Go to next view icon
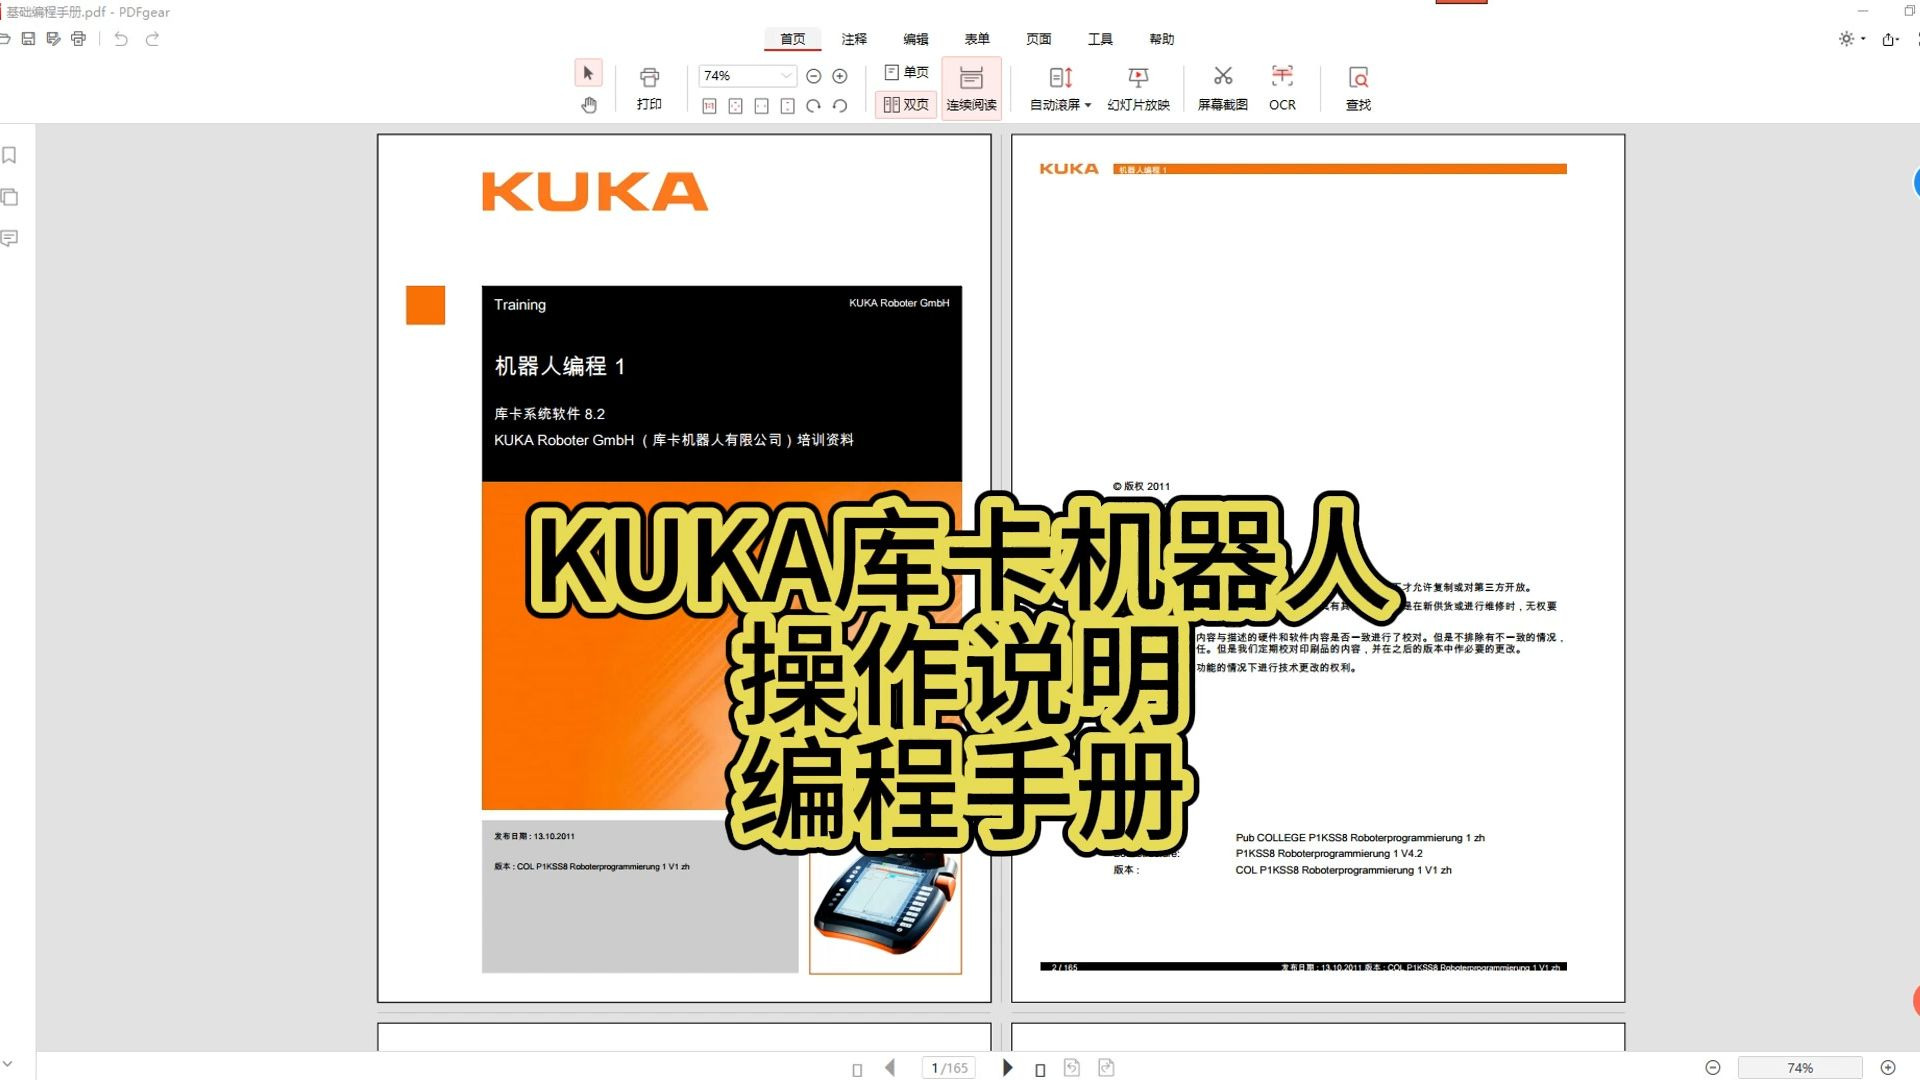Image resolution: width=1920 pixels, height=1080 pixels. (x=1106, y=1068)
